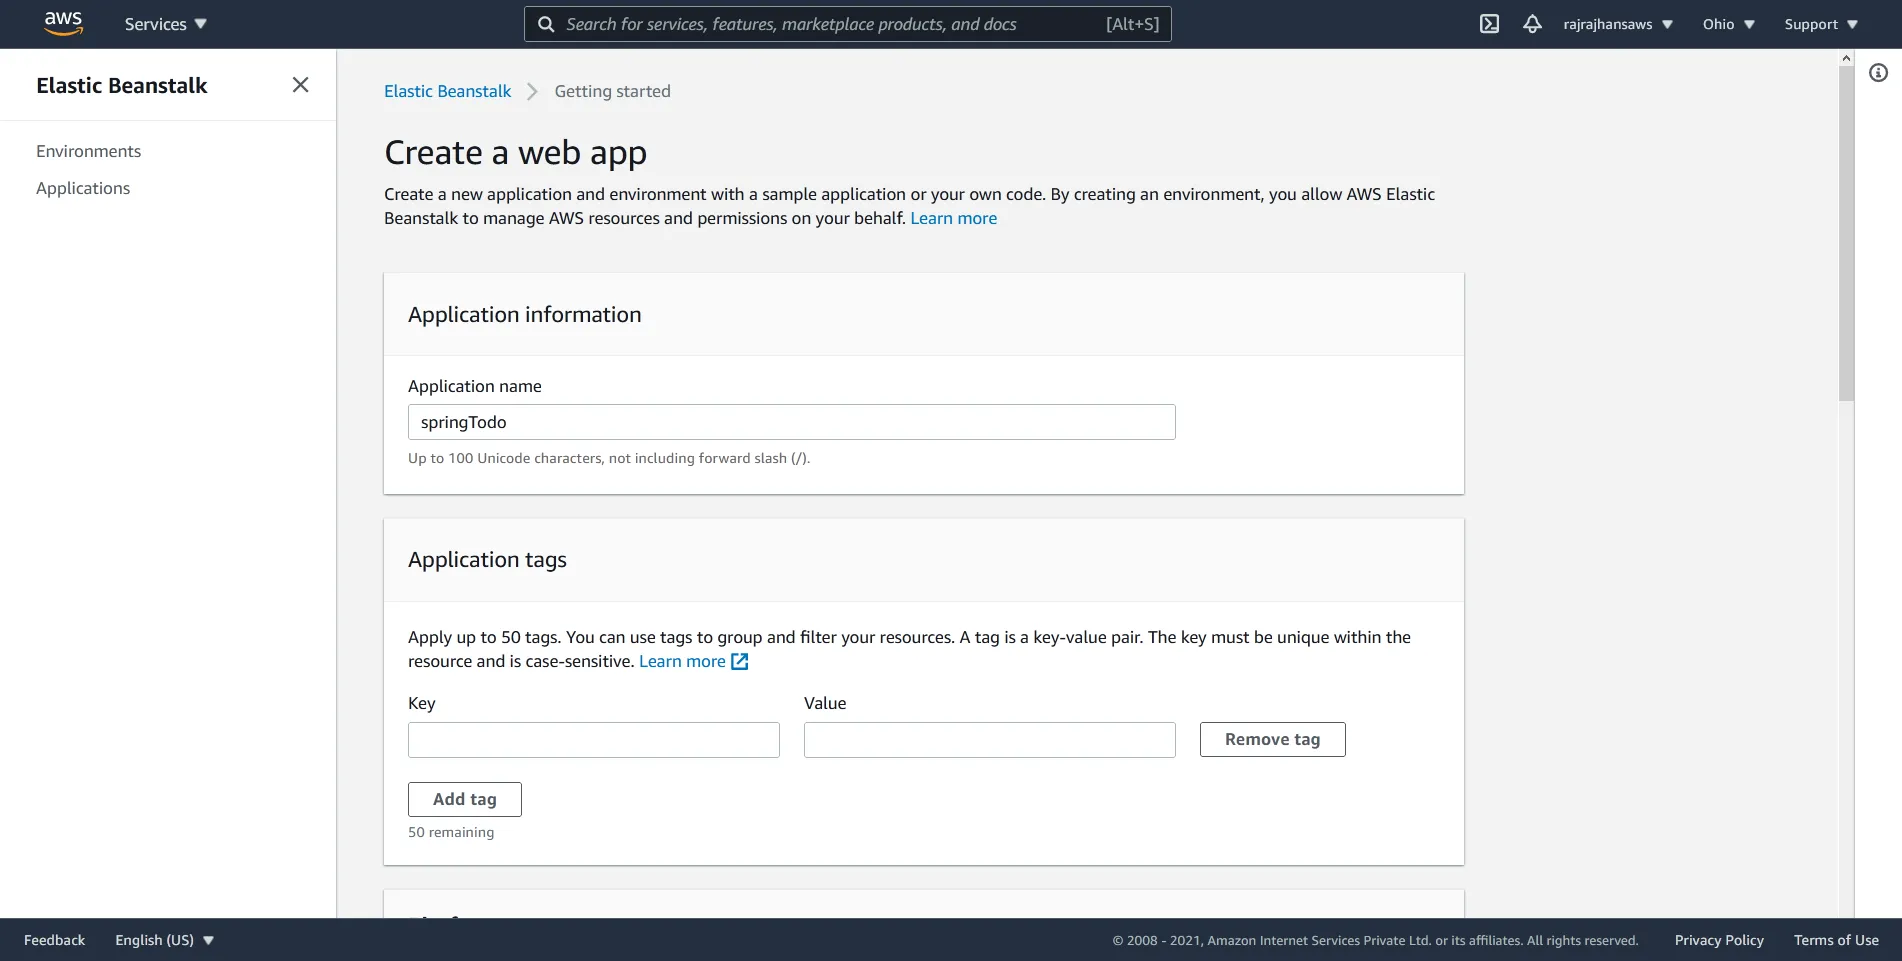Open the English (US) language selector
Image resolution: width=1902 pixels, height=961 pixels.
click(x=163, y=939)
